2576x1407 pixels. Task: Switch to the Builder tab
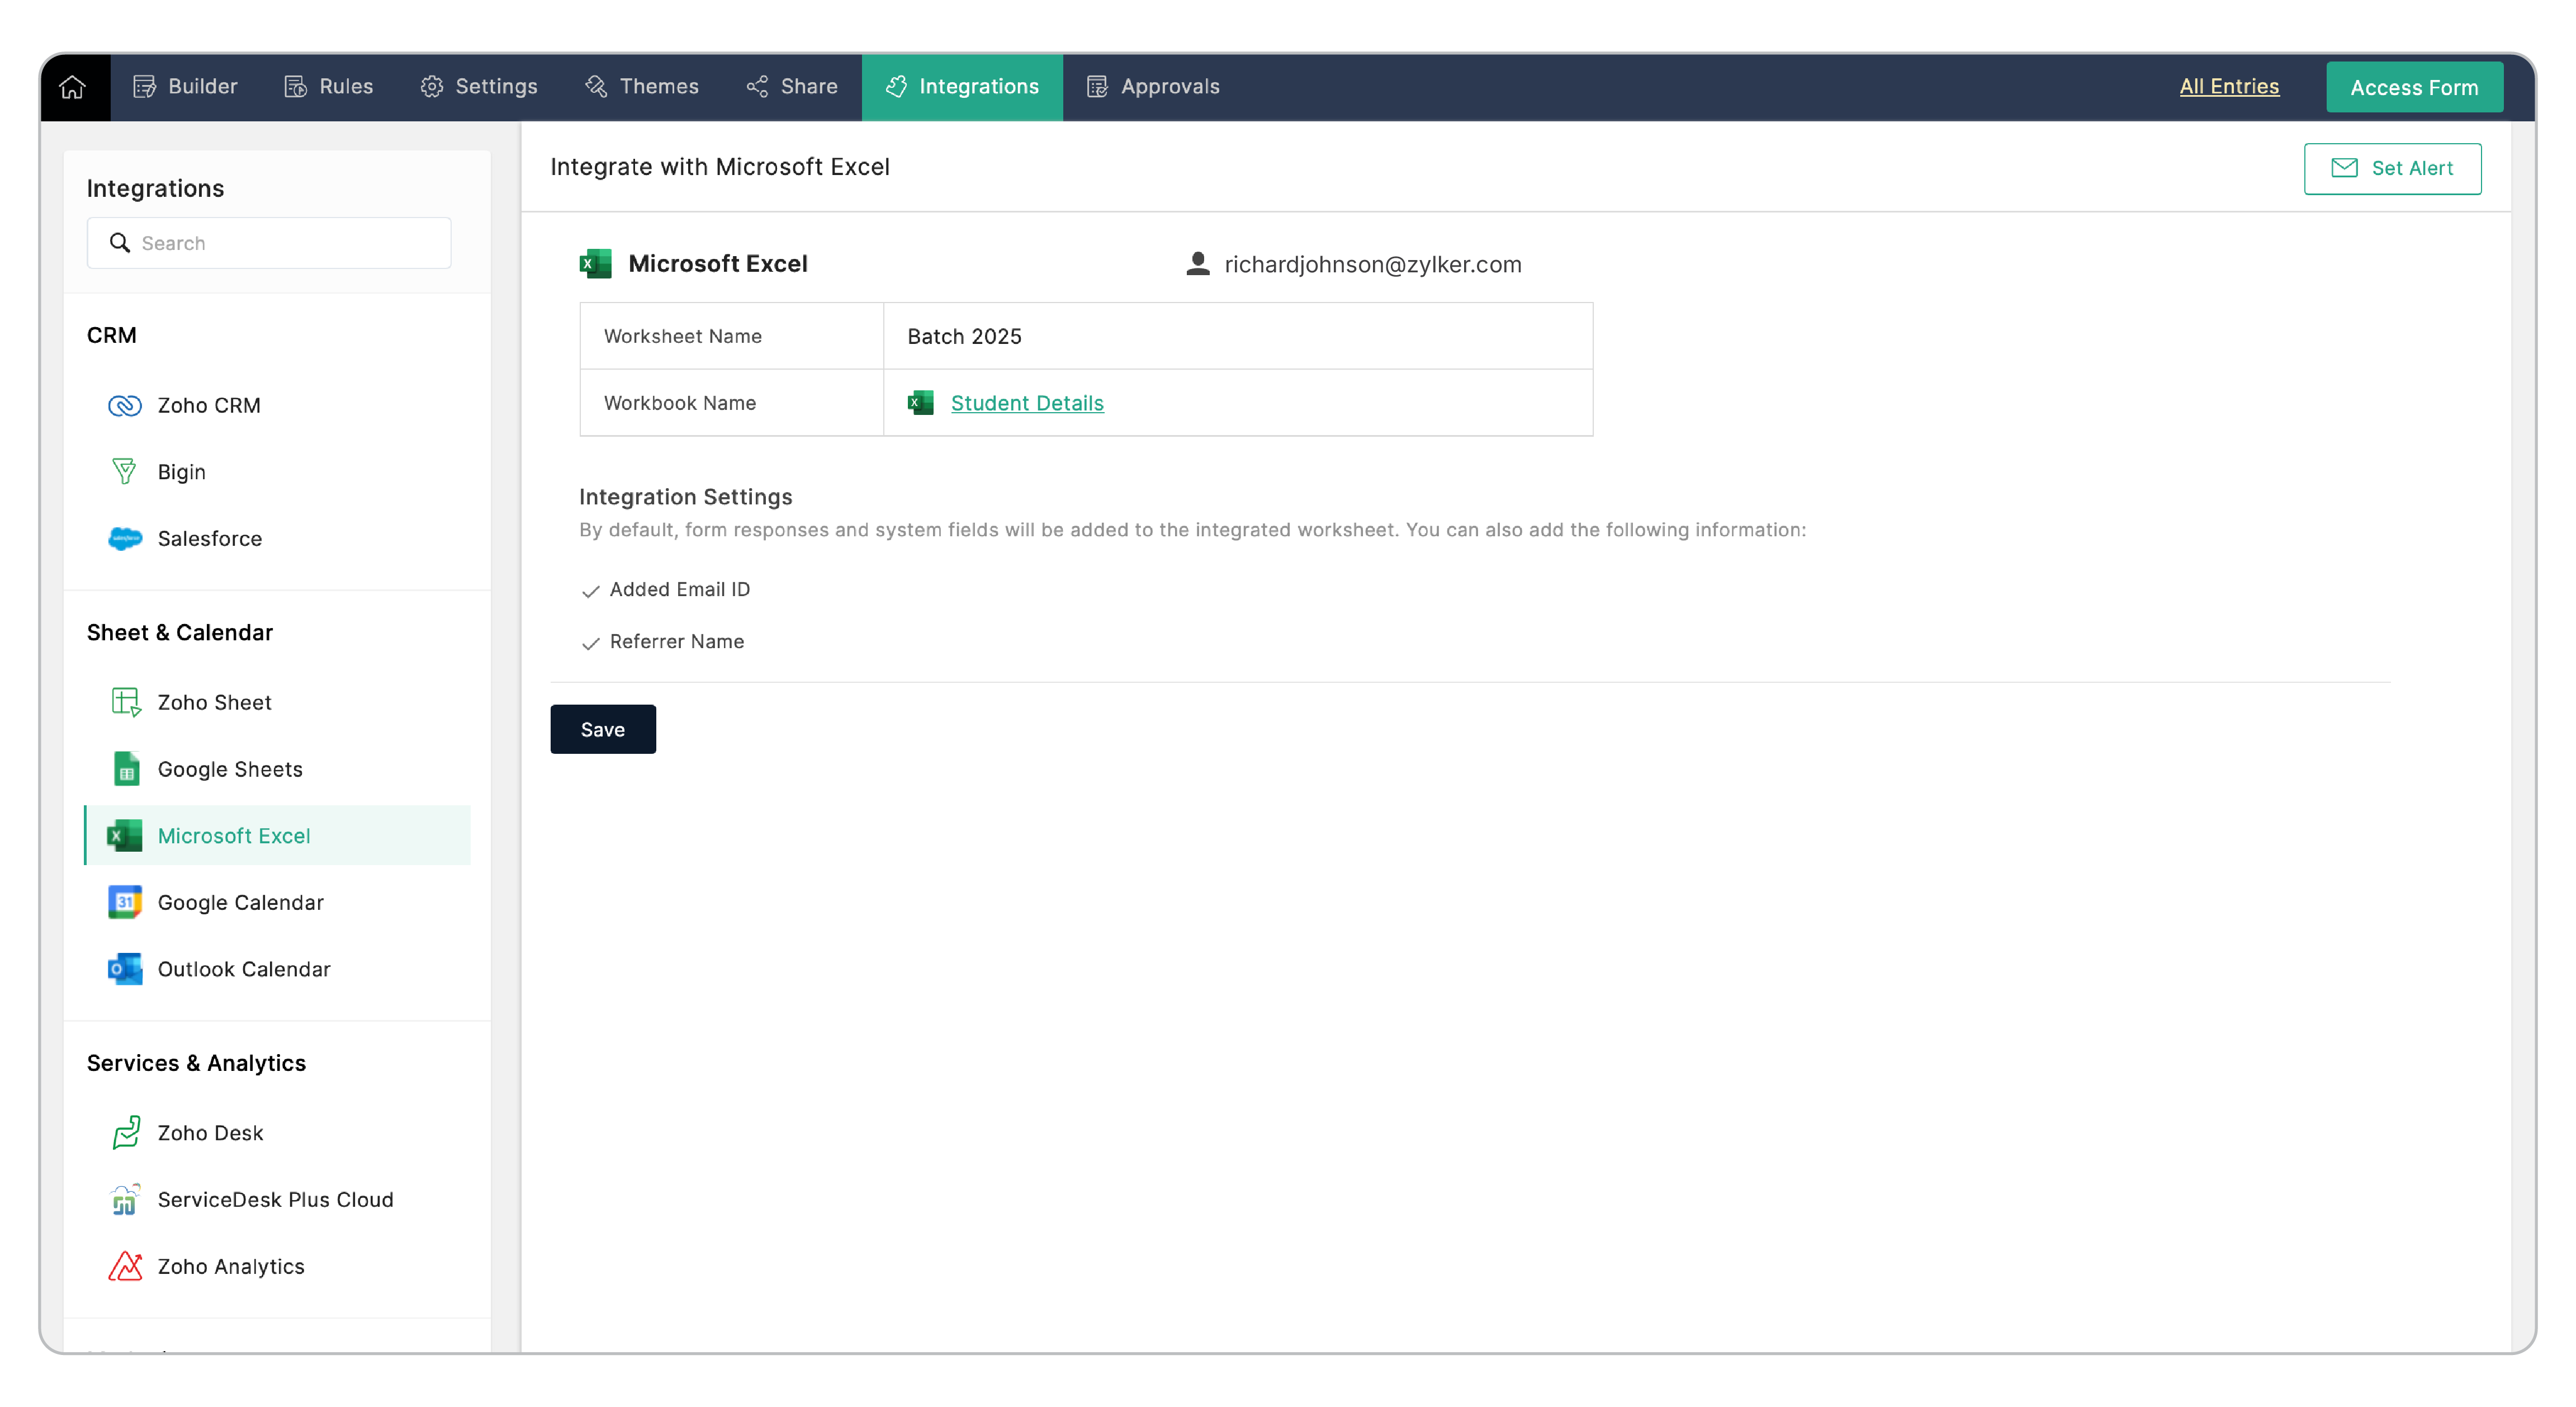click(x=185, y=87)
